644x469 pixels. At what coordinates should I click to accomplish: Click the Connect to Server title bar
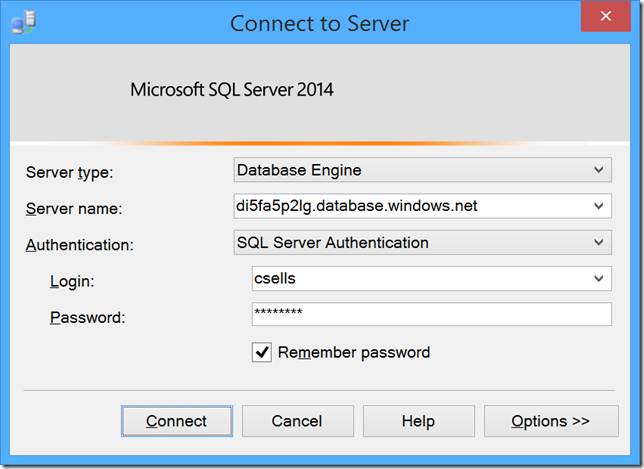(x=319, y=23)
